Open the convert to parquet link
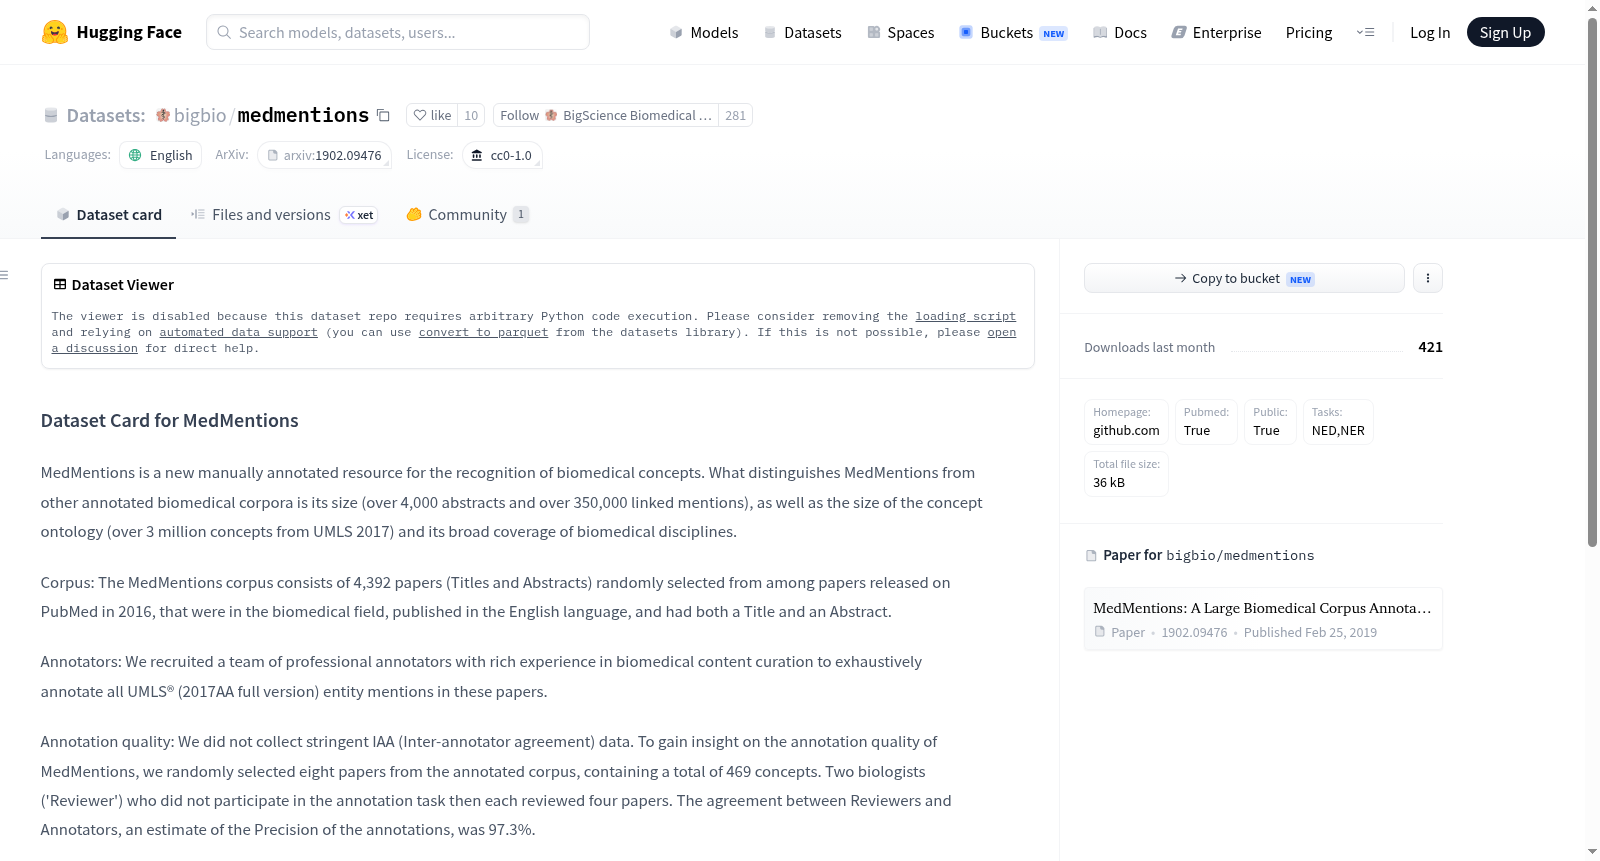The height and width of the screenshot is (861, 1600). click(483, 332)
